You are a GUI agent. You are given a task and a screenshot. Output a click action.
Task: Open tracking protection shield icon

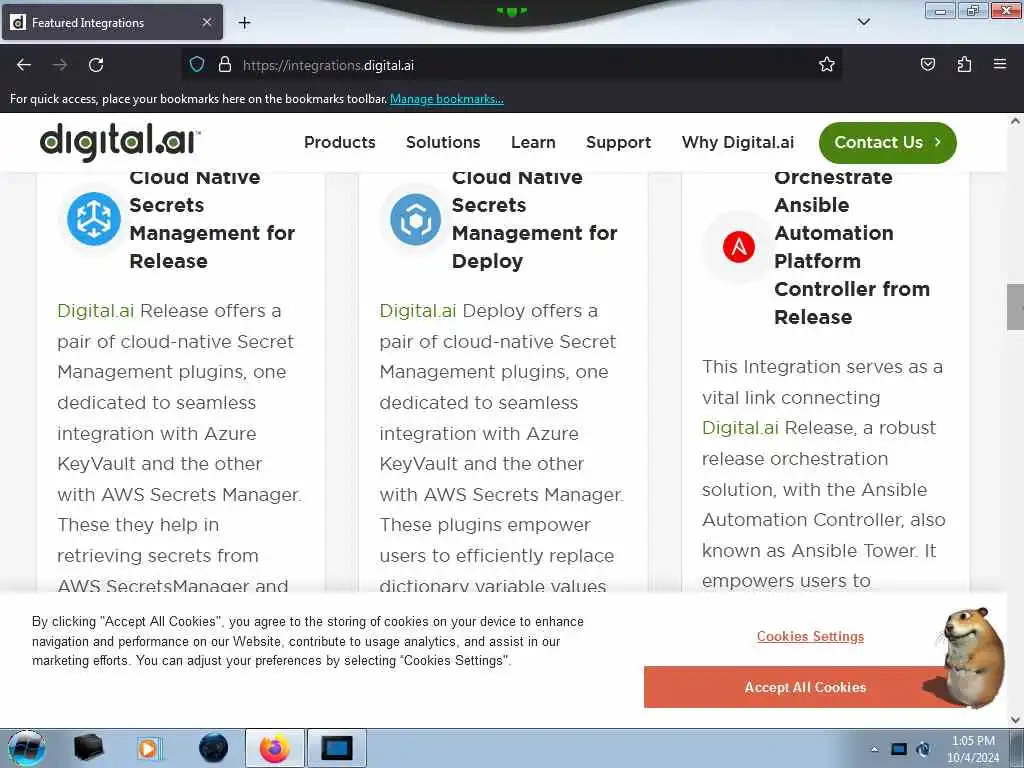pyautogui.click(x=197, y=65)
